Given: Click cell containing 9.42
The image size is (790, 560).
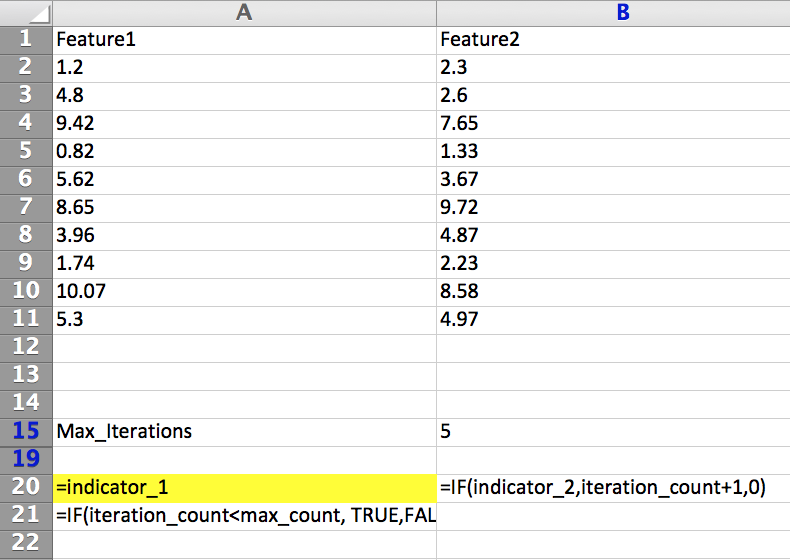Looking at the screenshot, I should click(244, 124).
